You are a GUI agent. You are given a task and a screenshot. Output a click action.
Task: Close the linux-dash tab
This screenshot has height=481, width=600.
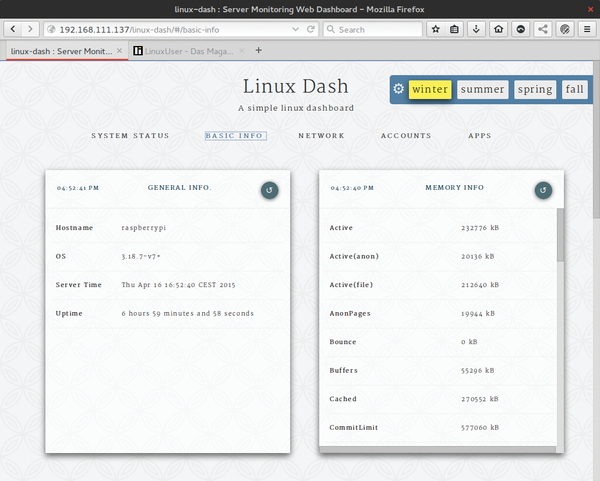(x=119, y=51)
